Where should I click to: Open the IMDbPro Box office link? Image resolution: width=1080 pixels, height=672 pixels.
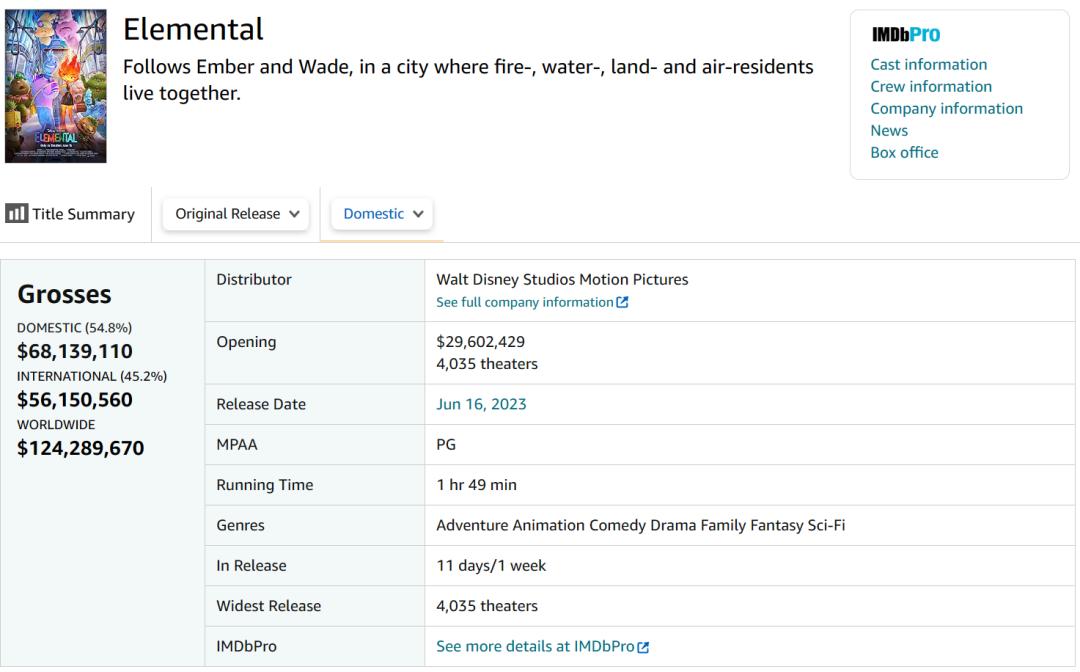(x=904, y=152)
